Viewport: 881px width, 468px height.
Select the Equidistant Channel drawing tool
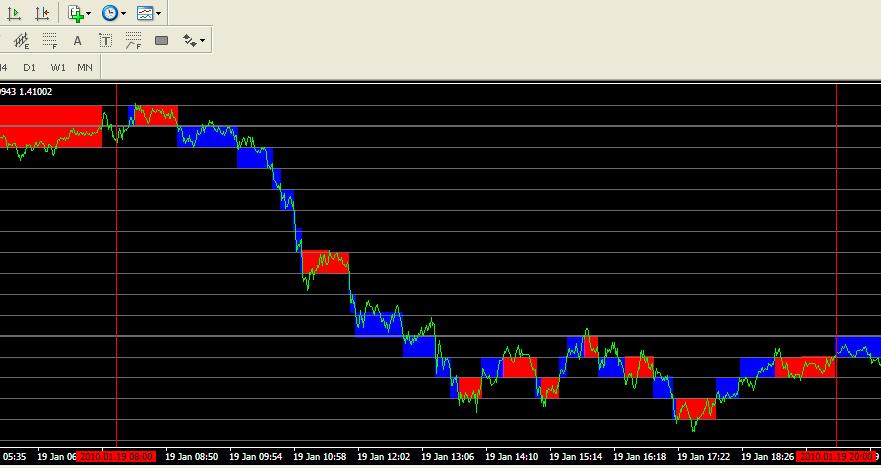click(x=21, y=40)
